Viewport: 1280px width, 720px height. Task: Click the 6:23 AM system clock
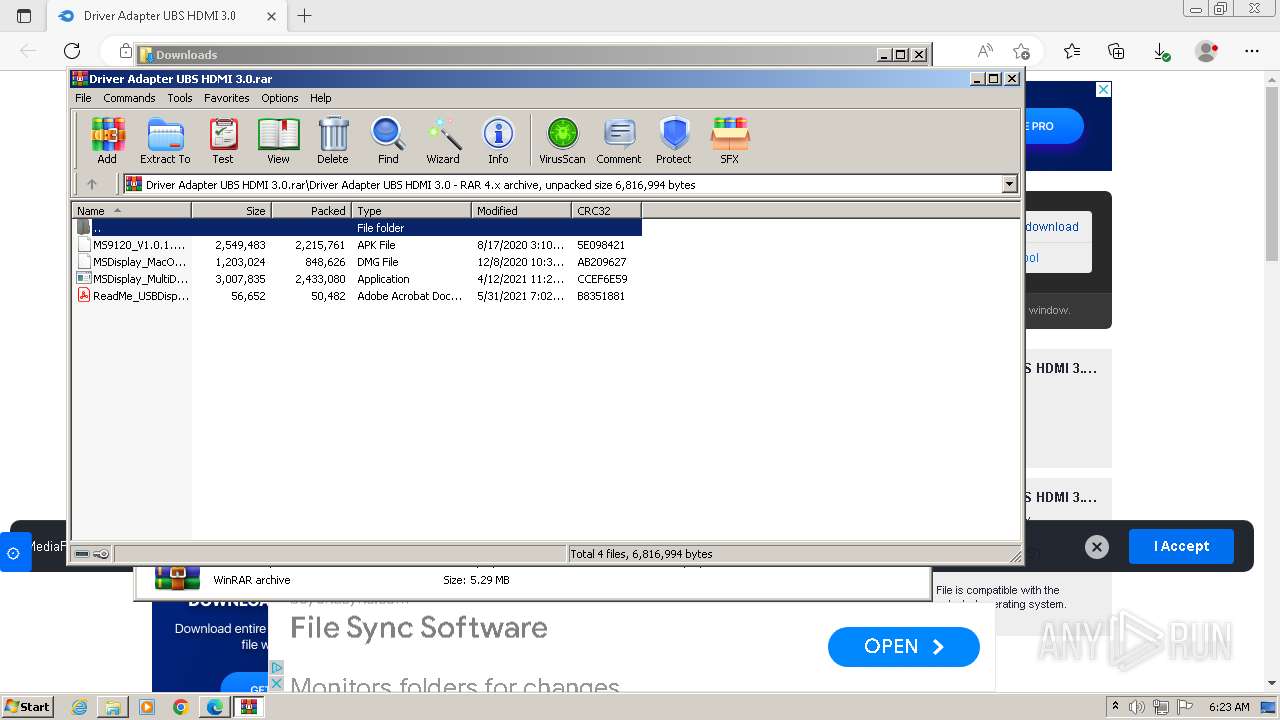(1229, 707)
